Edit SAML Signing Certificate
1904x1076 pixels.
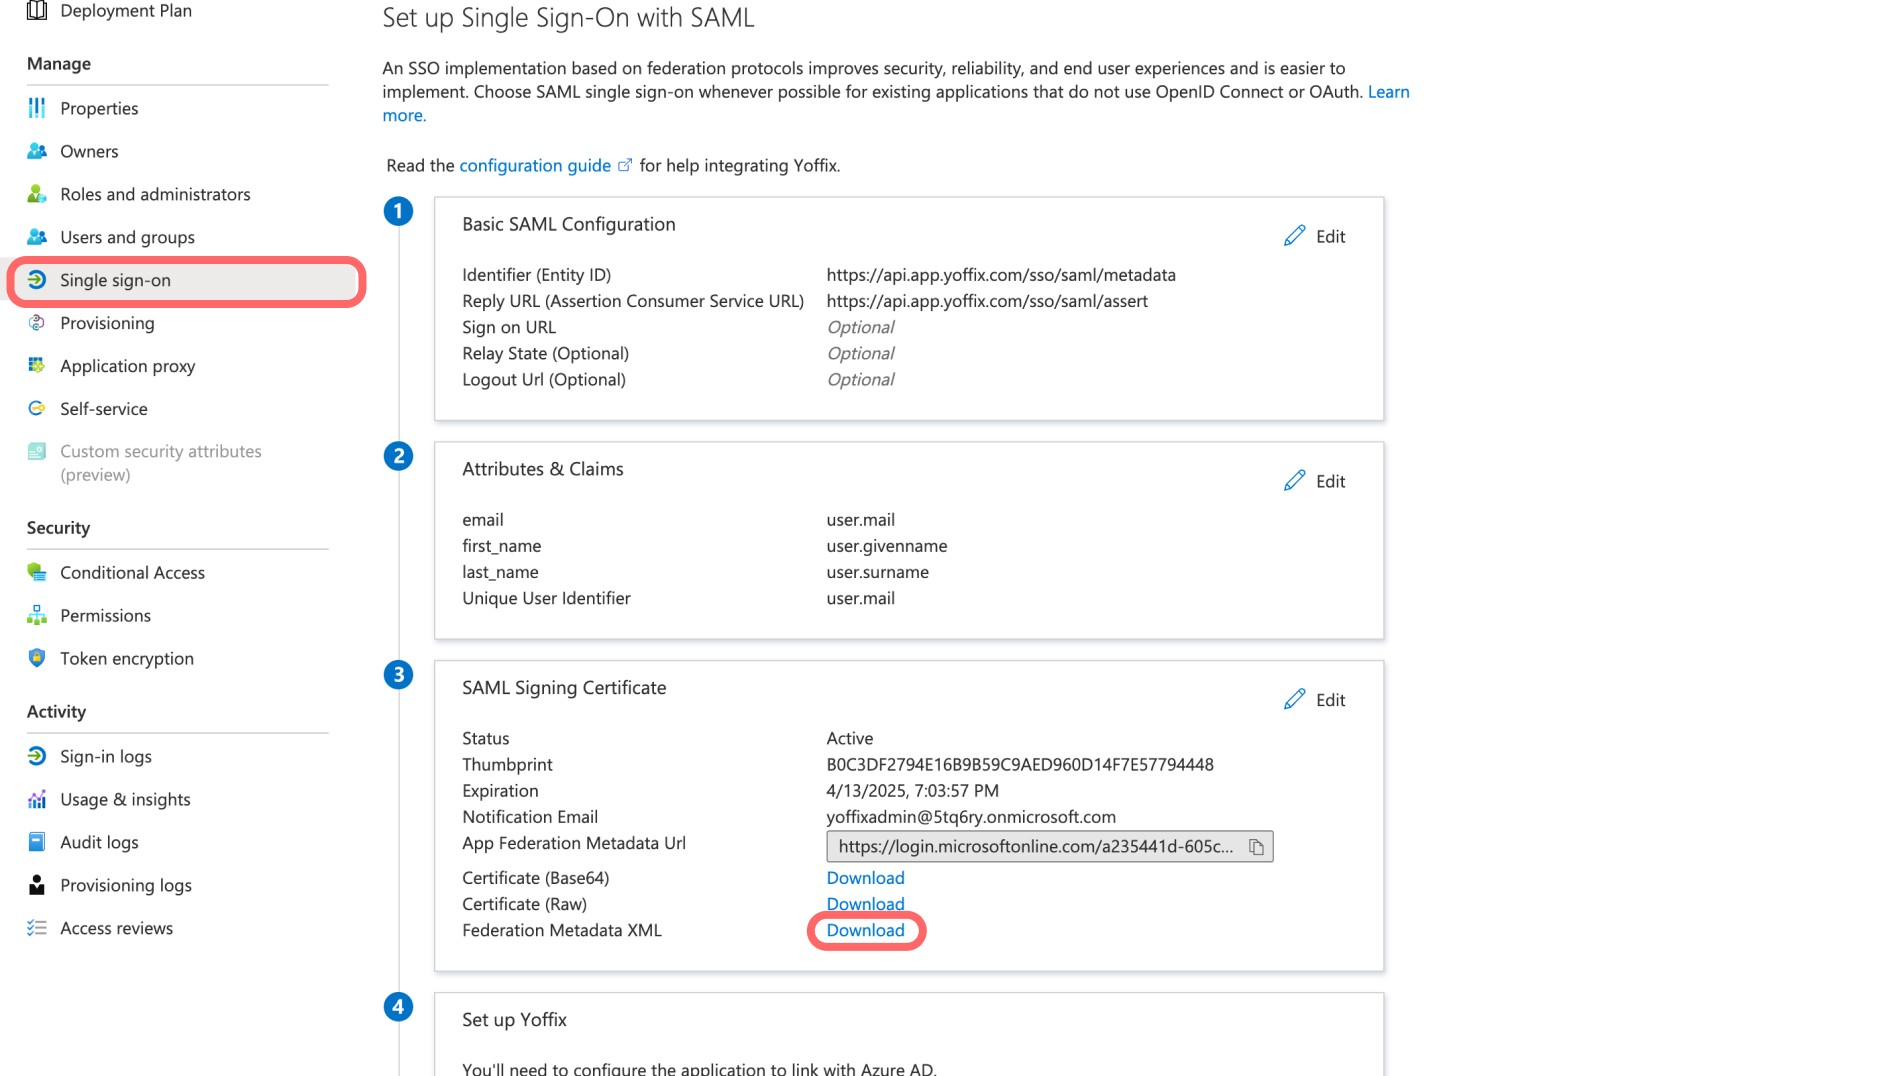click(1315, 699)
